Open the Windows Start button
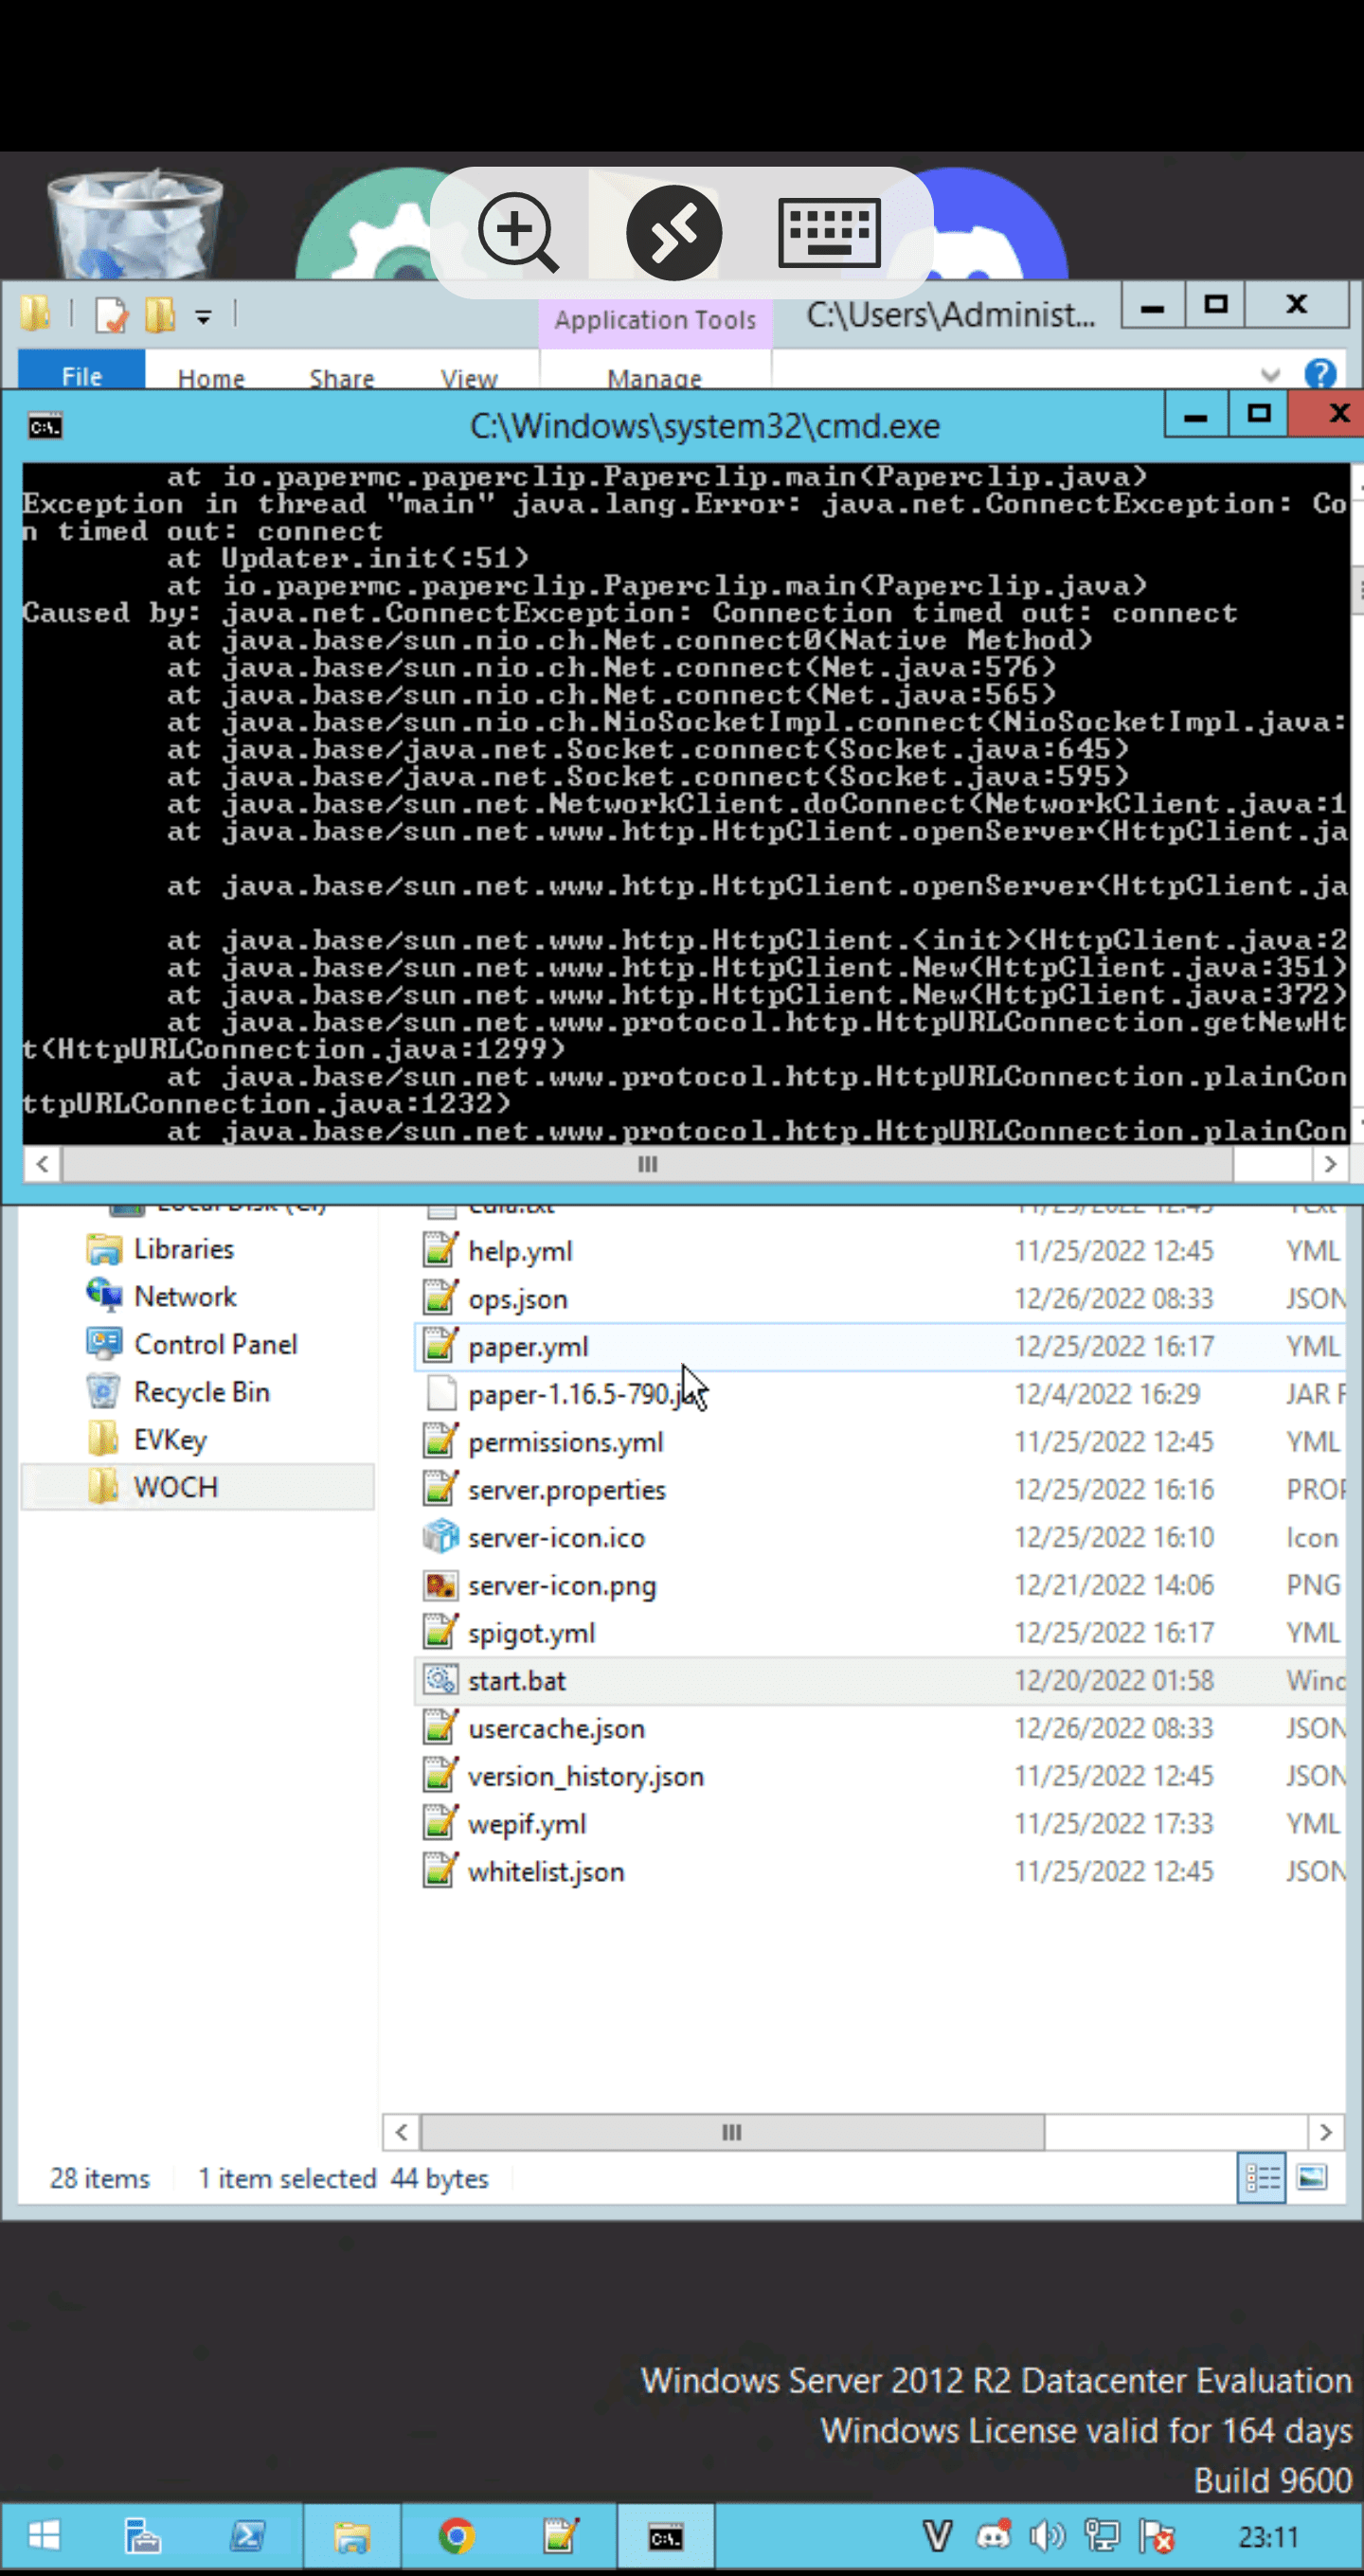1364x2576 pixels. pyautogui.click(x=44, y=2536)
